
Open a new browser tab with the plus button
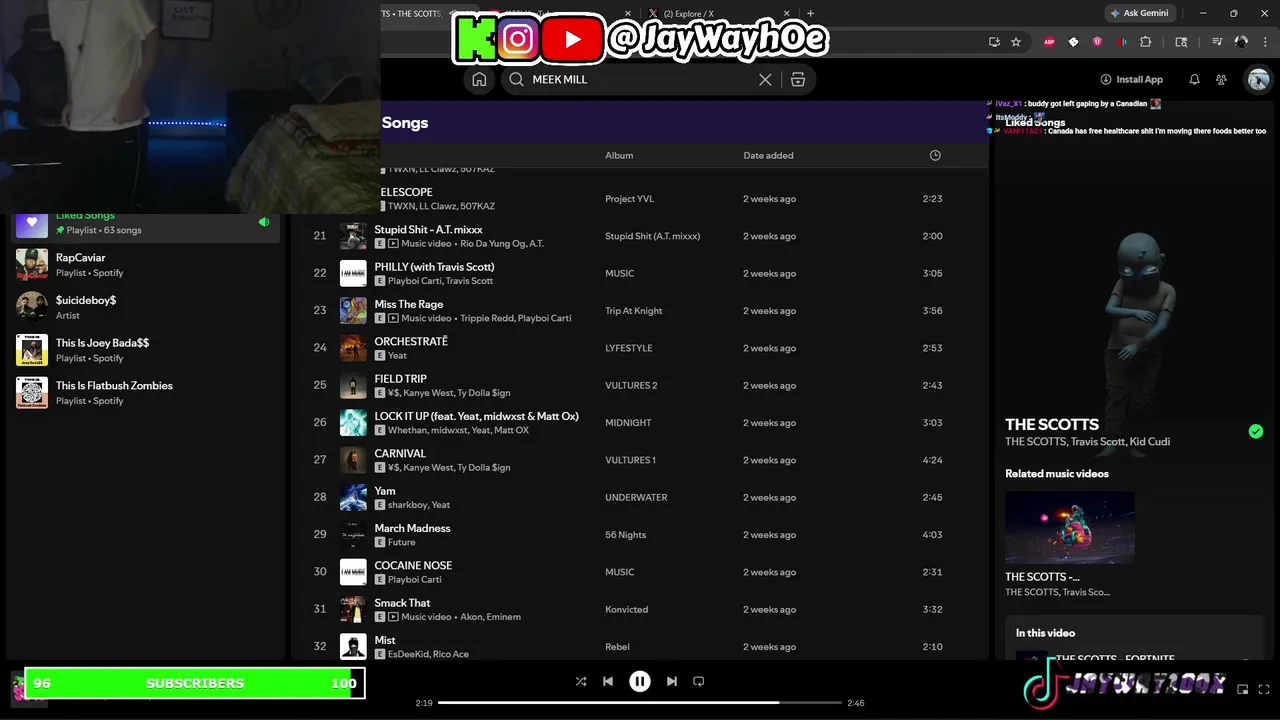coord(810,13)
